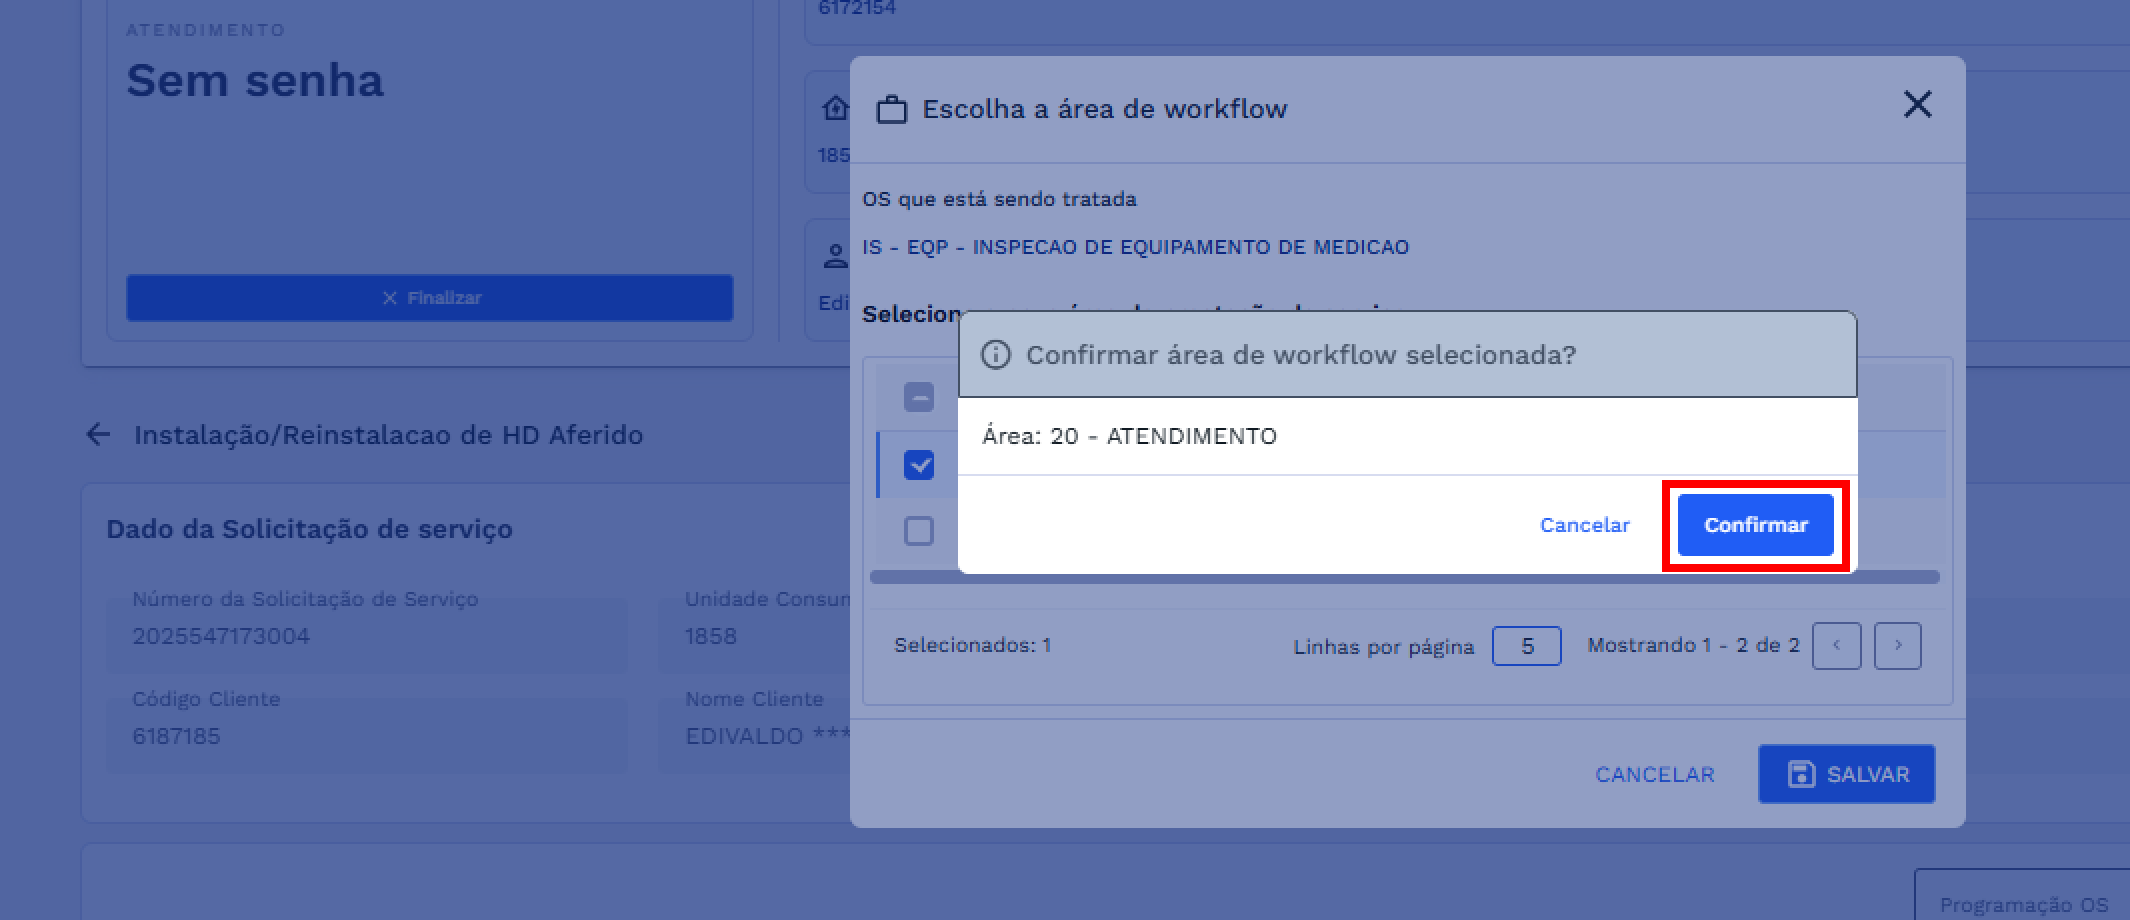Open the Linhas por página selector

[x=1526, y=646]
